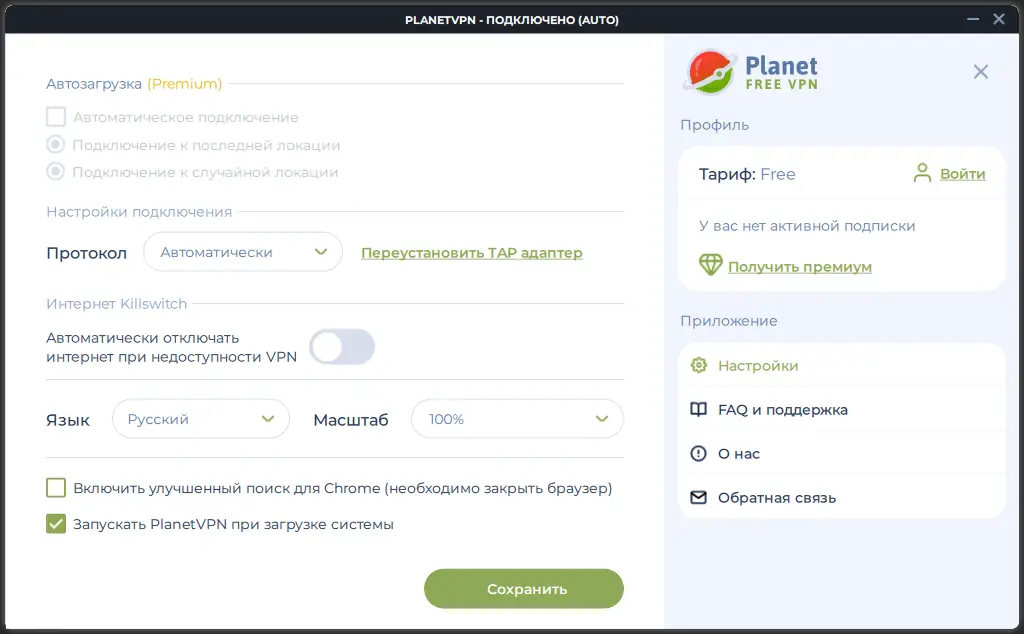Click the Приложение heading
Viewport: 1024px width, 634px height.
click(729, 321)
